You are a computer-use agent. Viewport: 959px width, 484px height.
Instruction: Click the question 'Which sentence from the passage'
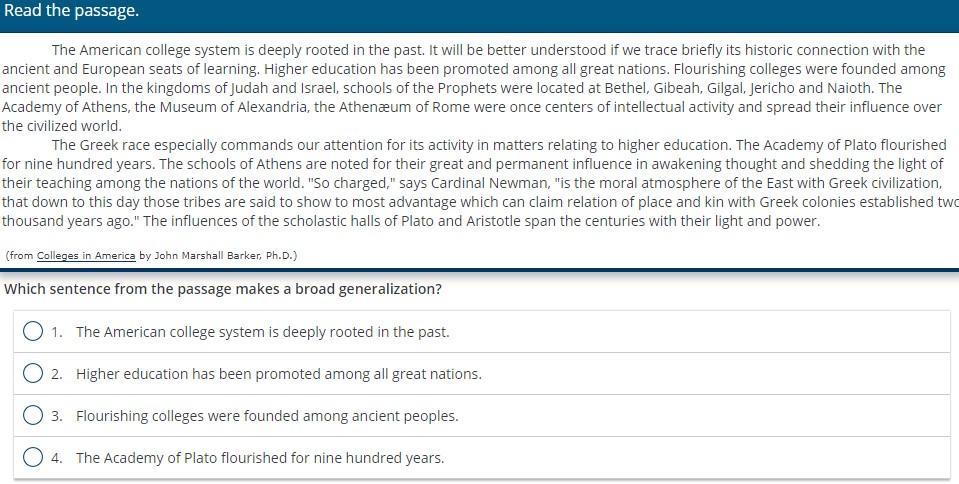coord(223,289)
